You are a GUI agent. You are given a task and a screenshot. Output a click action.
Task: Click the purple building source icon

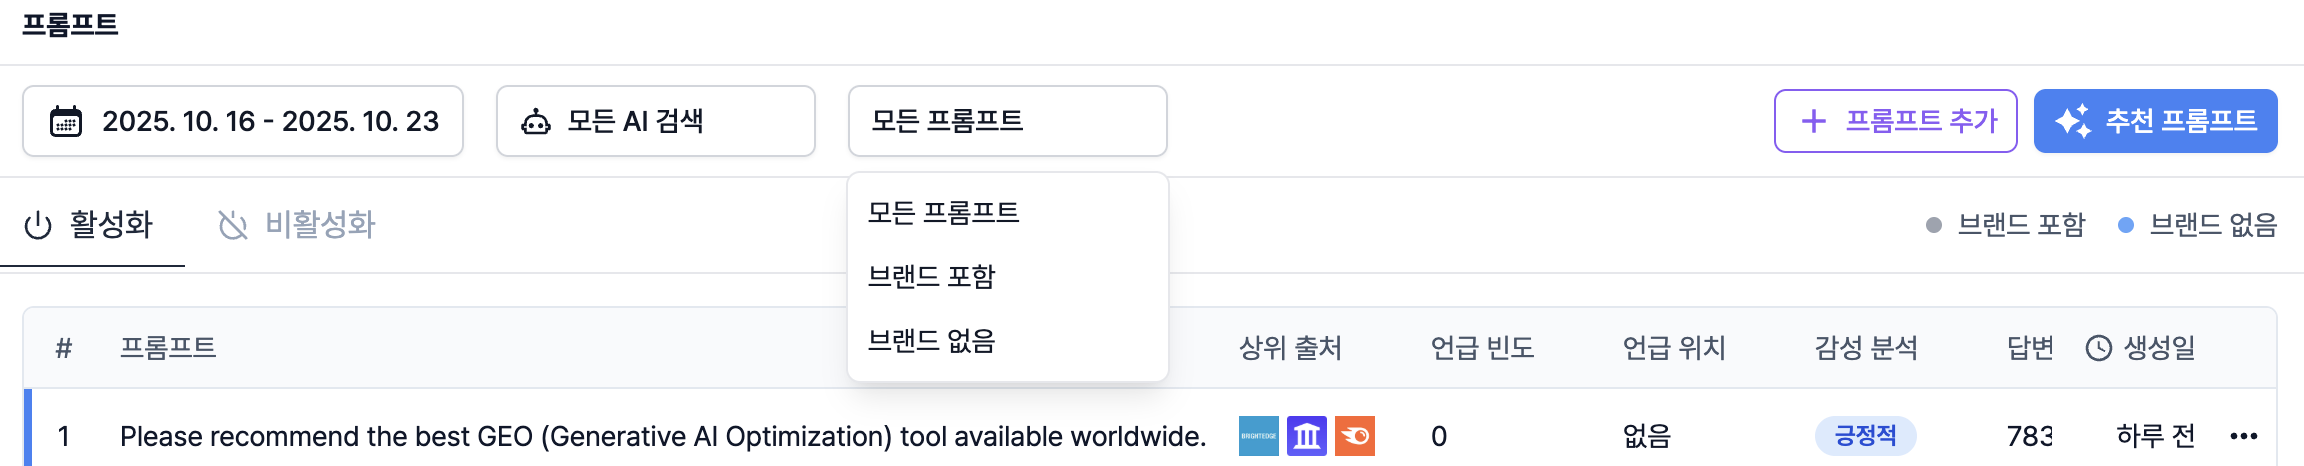point(1306,436)
